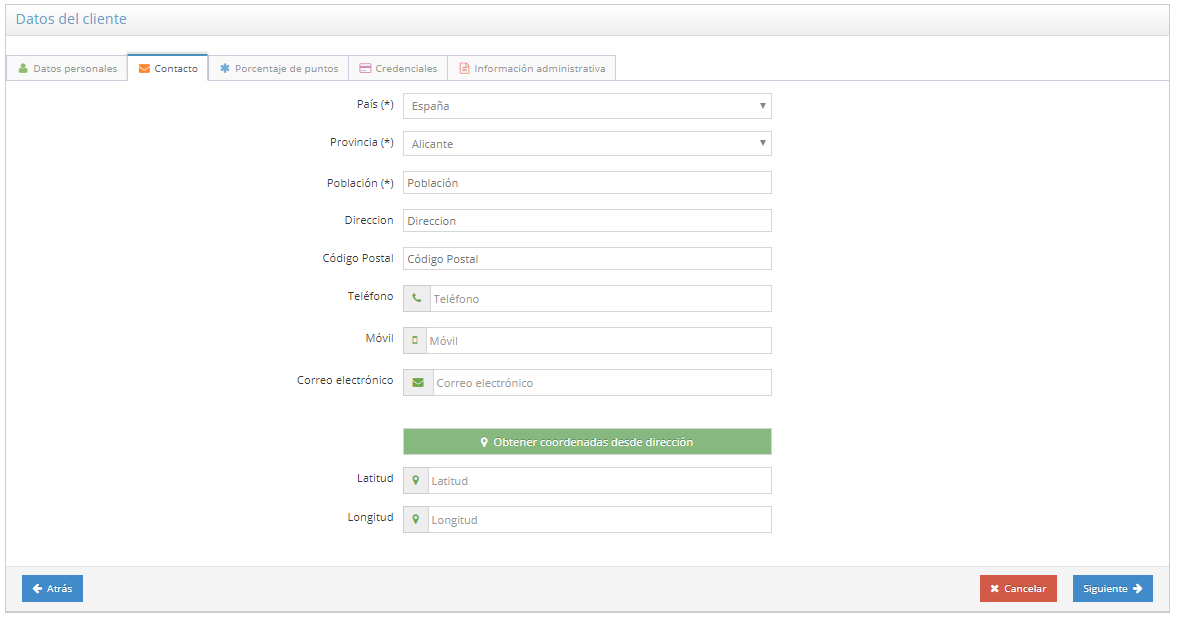The width and height of the screenshot is (1177, 619).
Task: Click the map pin icon beside Longitud
Action: 416,520
